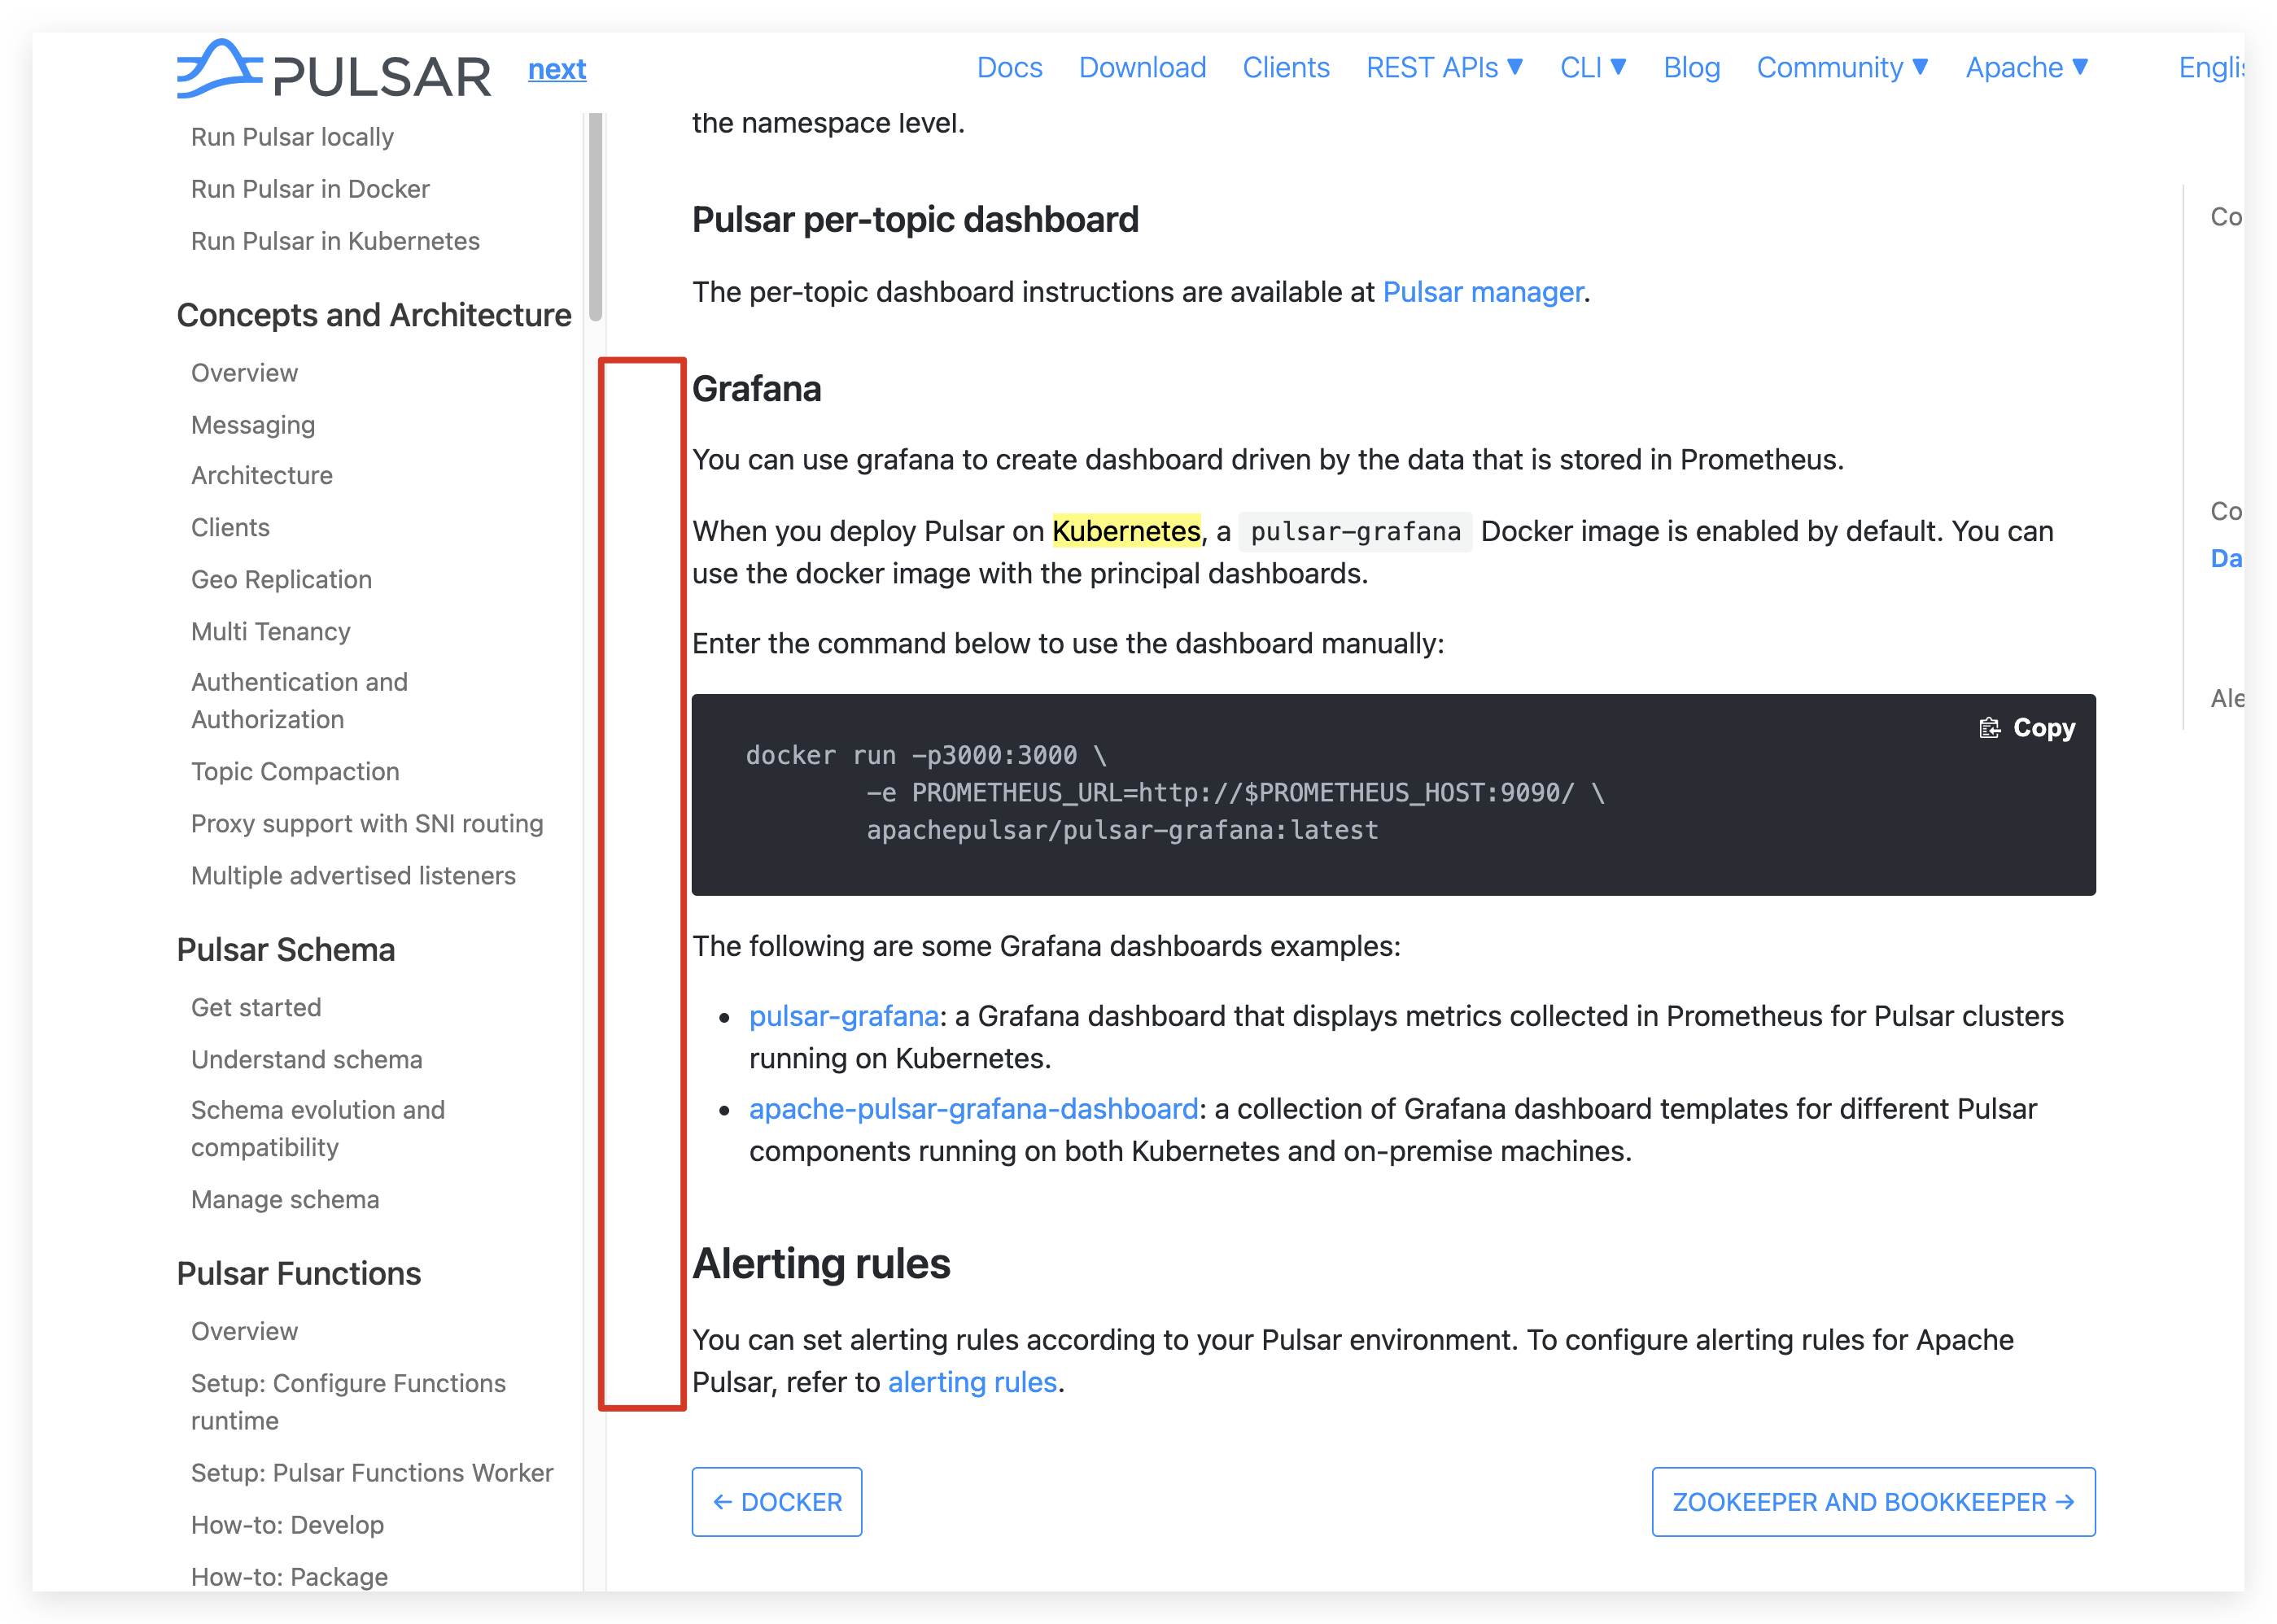Click the Pulsar logo icon
Screen dimensions: 2277x1624
pos(219,68)
